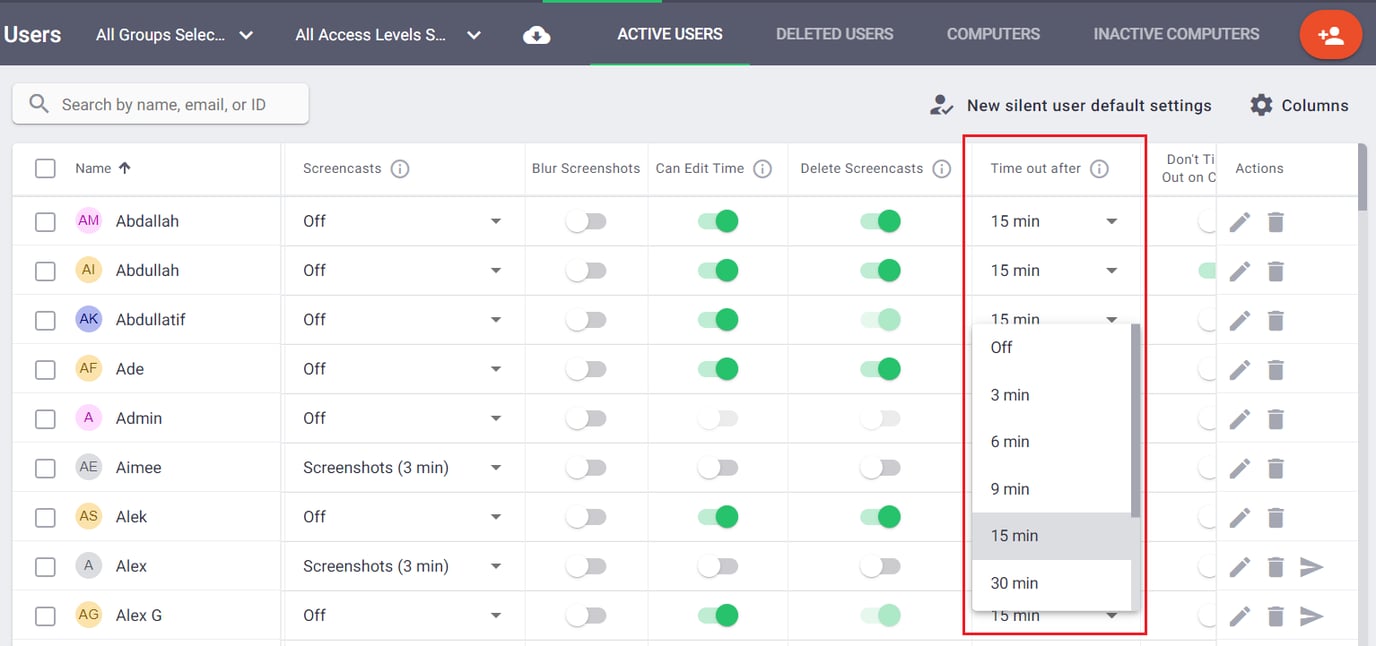Select 30 min from the timeout list

(1014, 583)
